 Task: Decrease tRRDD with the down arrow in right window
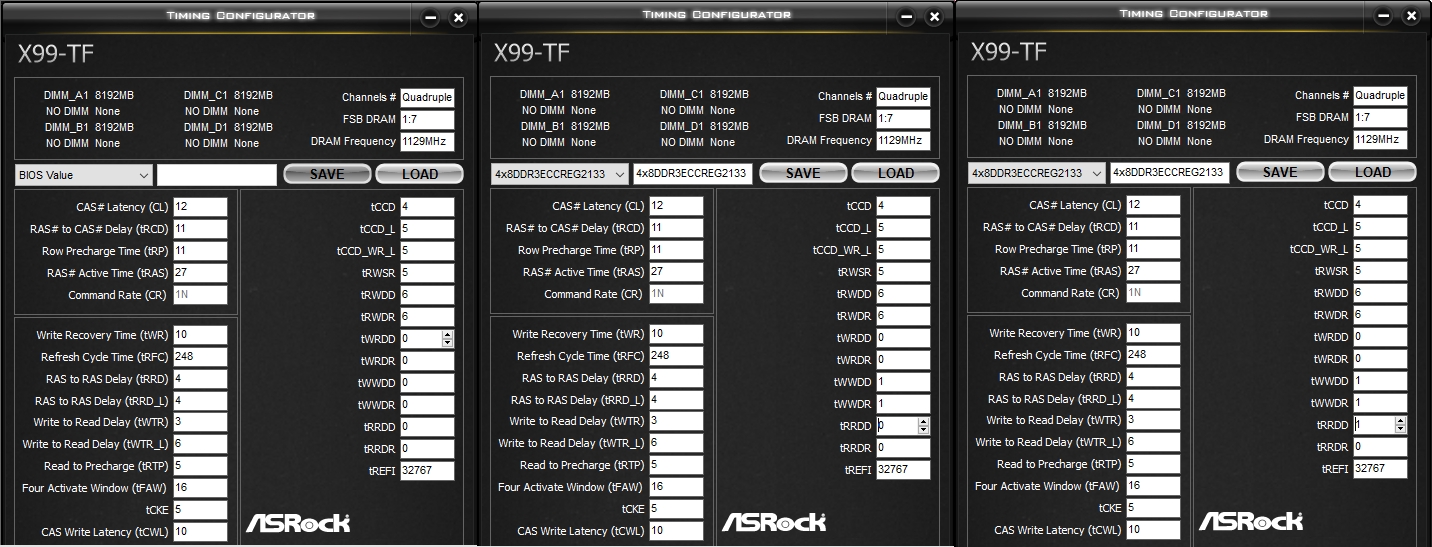[1400, 430]
